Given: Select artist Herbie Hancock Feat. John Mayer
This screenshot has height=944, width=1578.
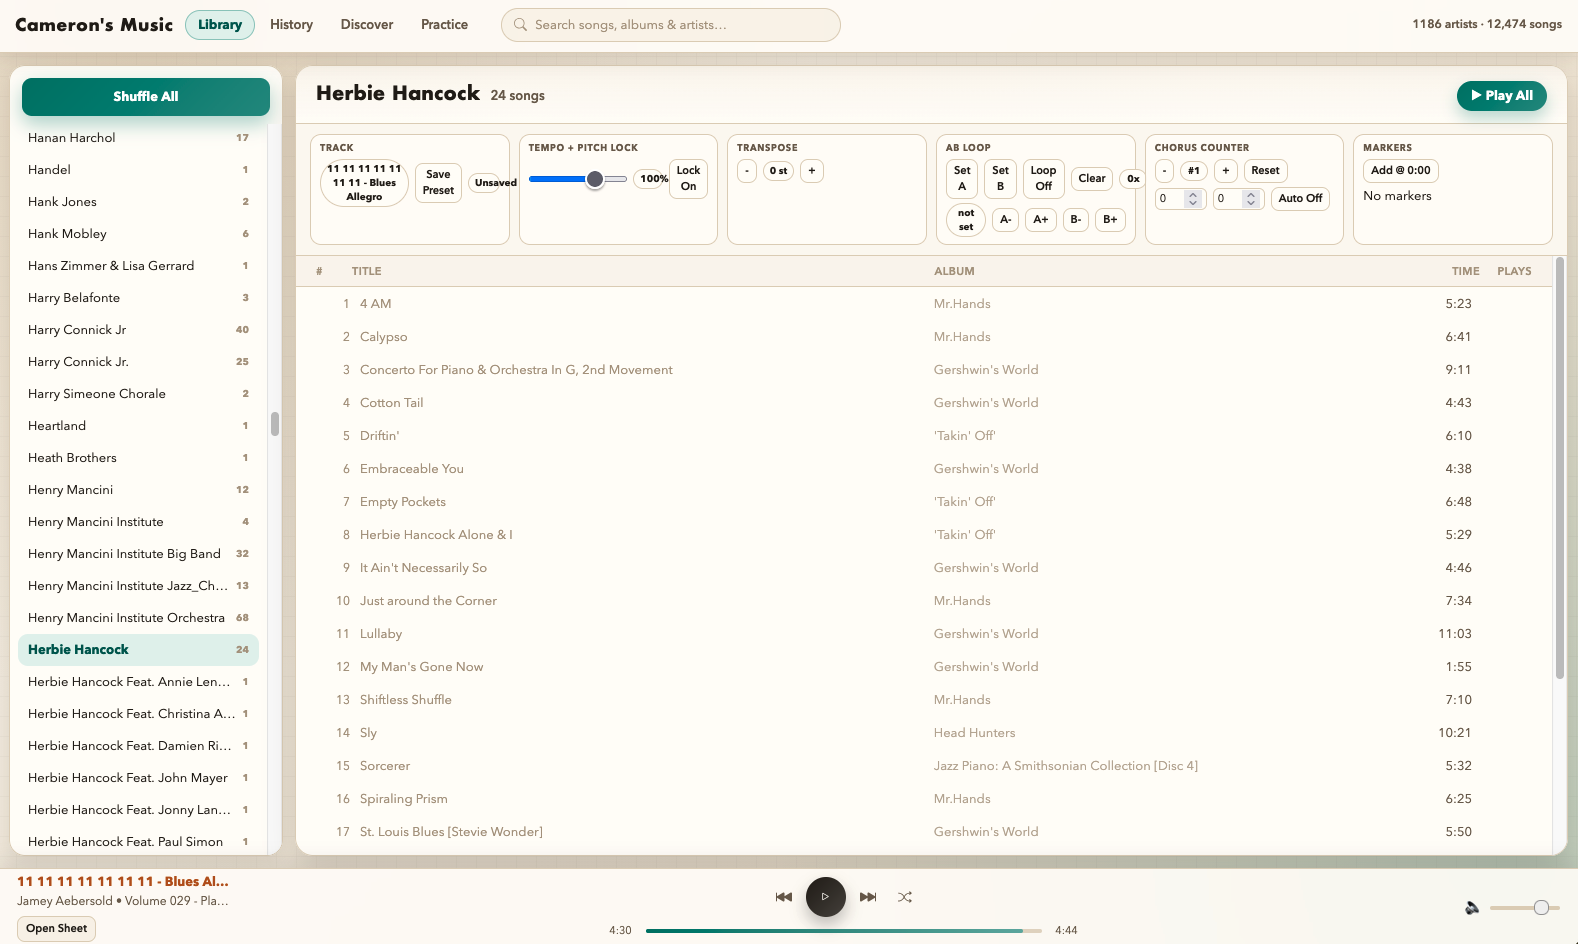Looking at the screenshot, I should (x=138, y=778).
